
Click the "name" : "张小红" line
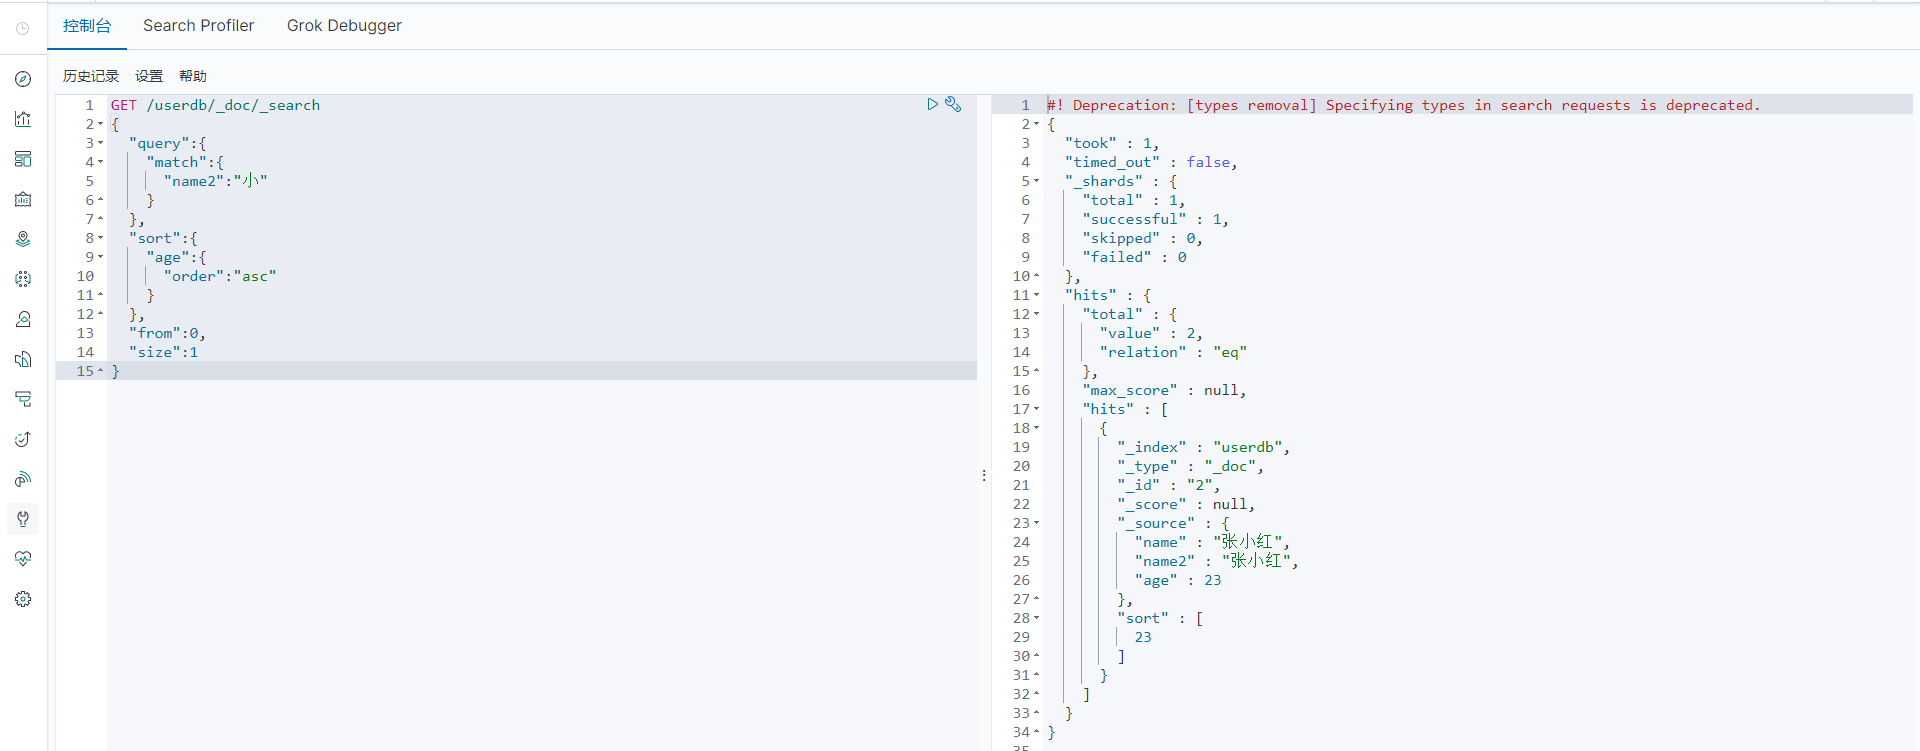[1212, 542]
